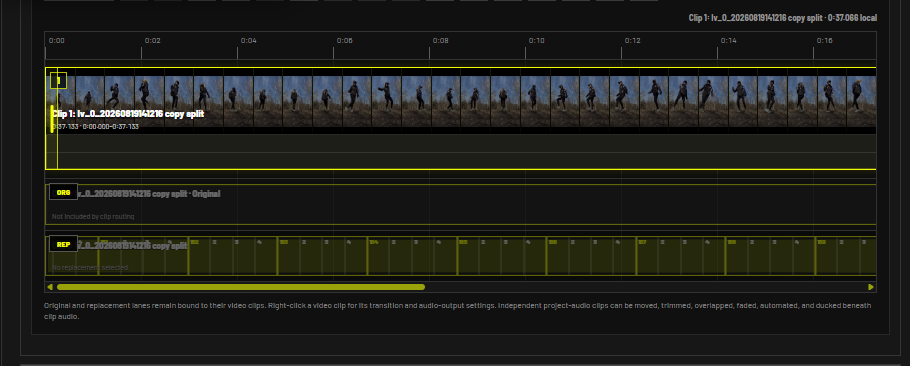The image size is (910, 366).
Task: Click the lane help text below the timeline
Action: [457, 311]
